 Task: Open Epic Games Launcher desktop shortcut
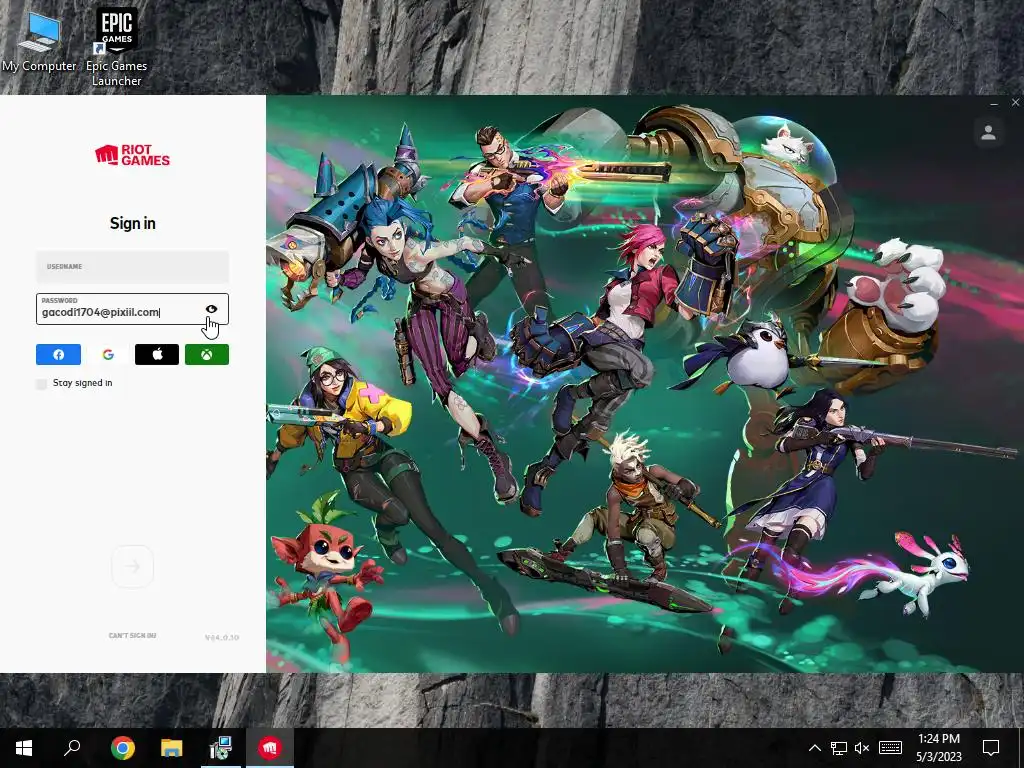tap(116, 47)
